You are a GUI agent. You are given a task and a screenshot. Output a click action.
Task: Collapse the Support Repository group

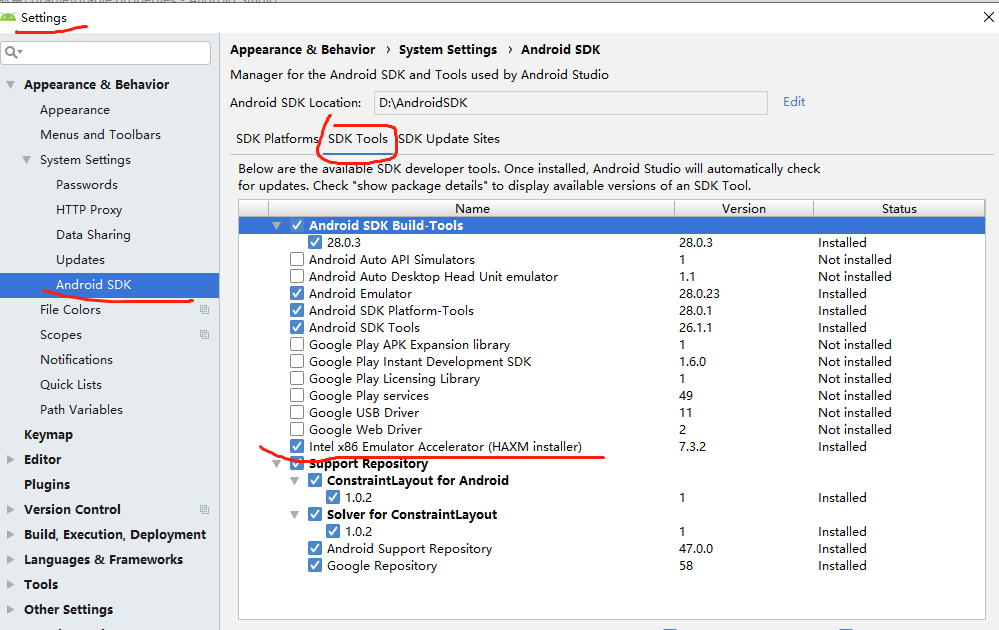click(277, 464)
